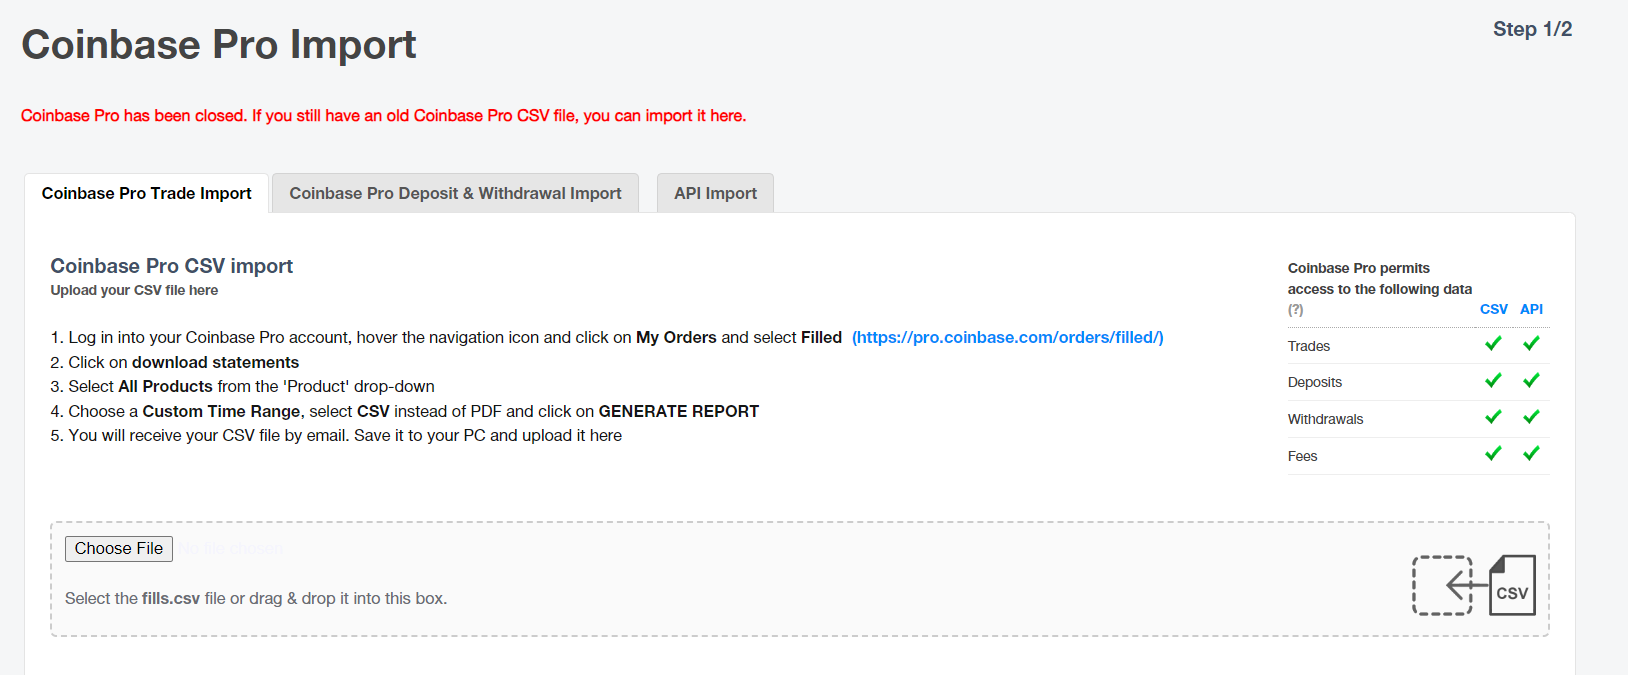Open the pro.coinbase.com orders filled link
This screenshot has height=675, width=1628.
click(1008, 337)
